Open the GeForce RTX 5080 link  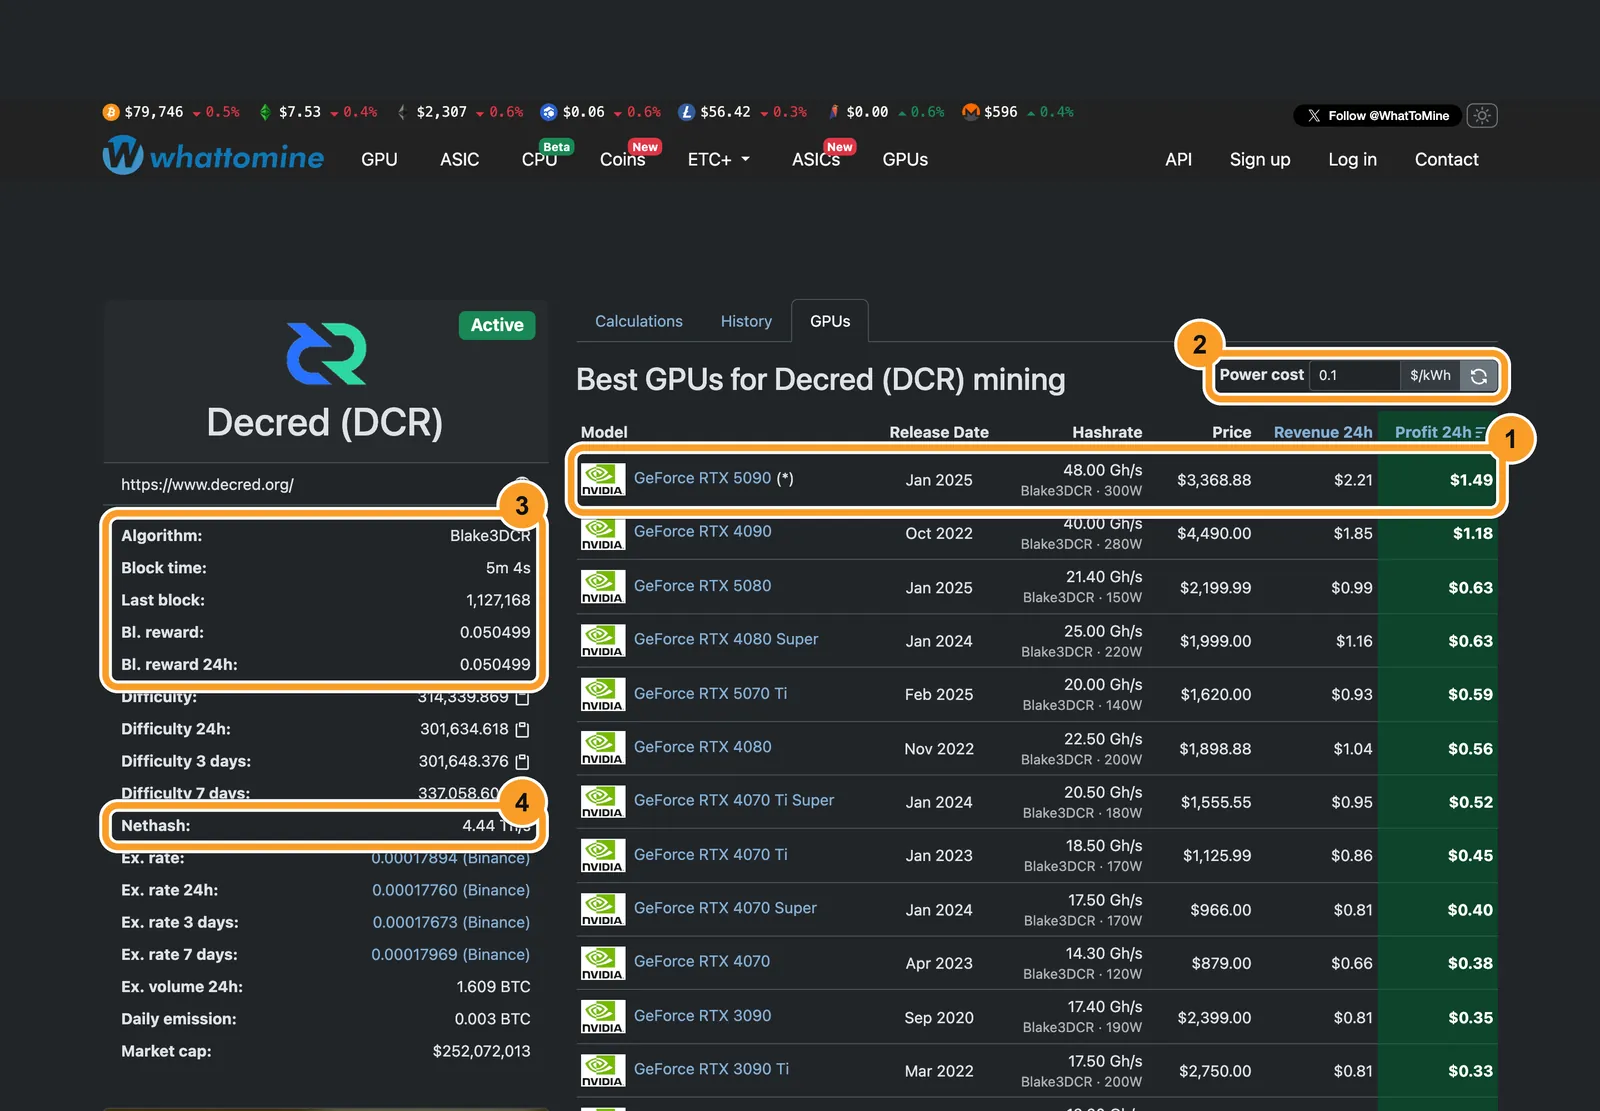[703, 586]
